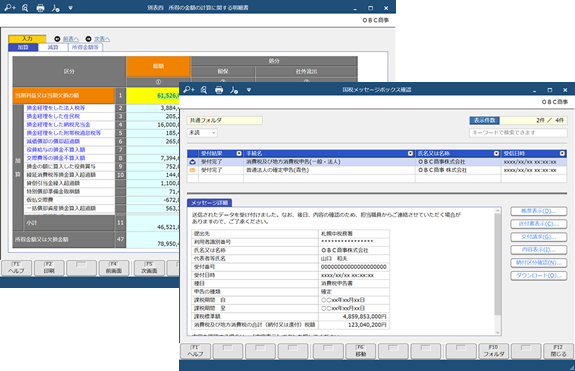Go to the previous table via the 前表へ link
This screenshot has height=371, width=575.
(71, 39)
